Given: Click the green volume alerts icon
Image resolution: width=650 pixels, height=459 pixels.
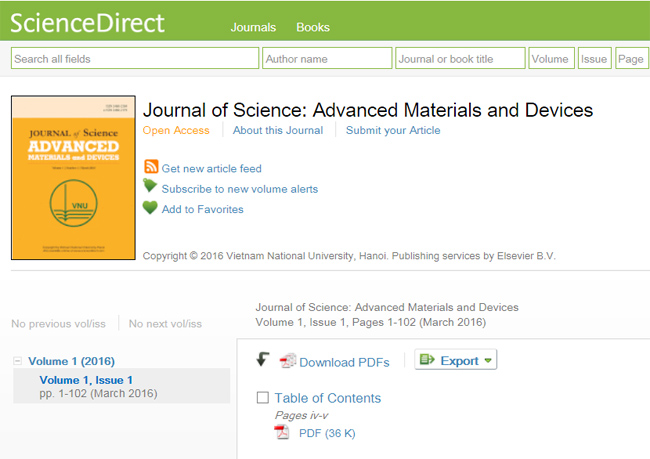Looking at the screenshot, I should click(150, 187).
